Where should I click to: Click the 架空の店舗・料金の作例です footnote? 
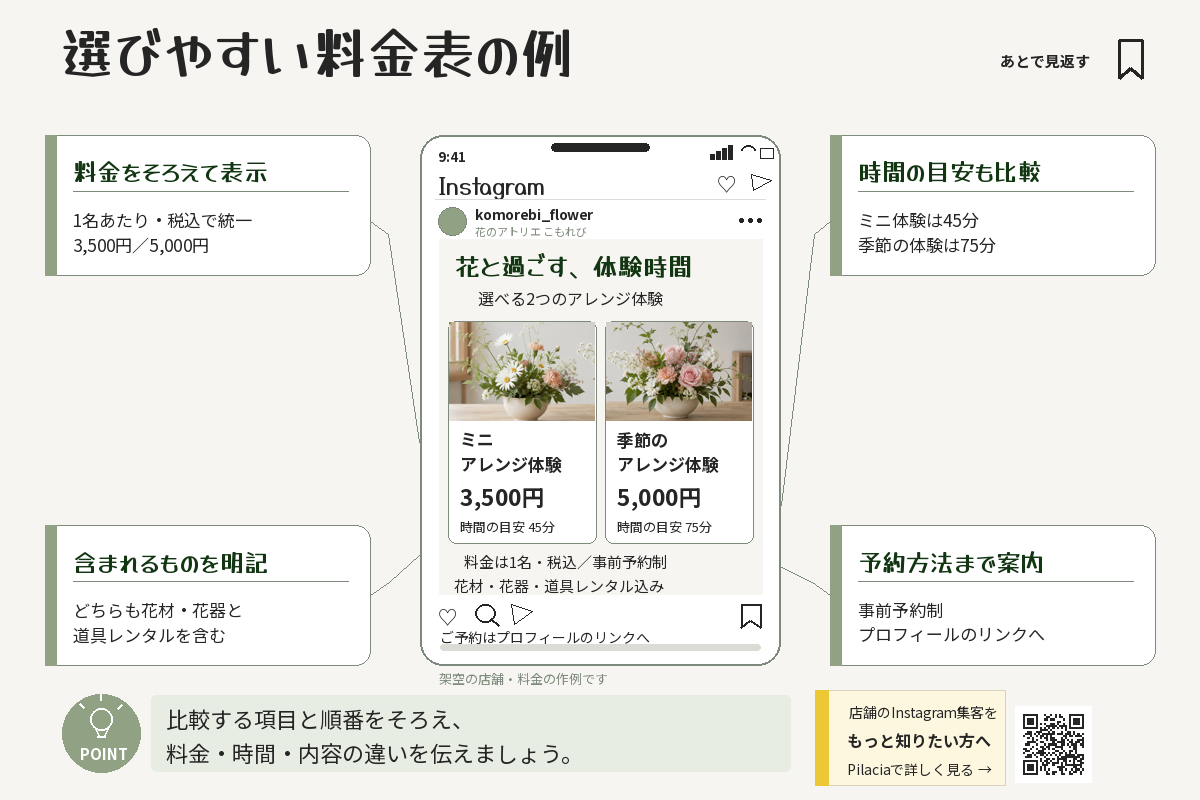pos(523,679)
